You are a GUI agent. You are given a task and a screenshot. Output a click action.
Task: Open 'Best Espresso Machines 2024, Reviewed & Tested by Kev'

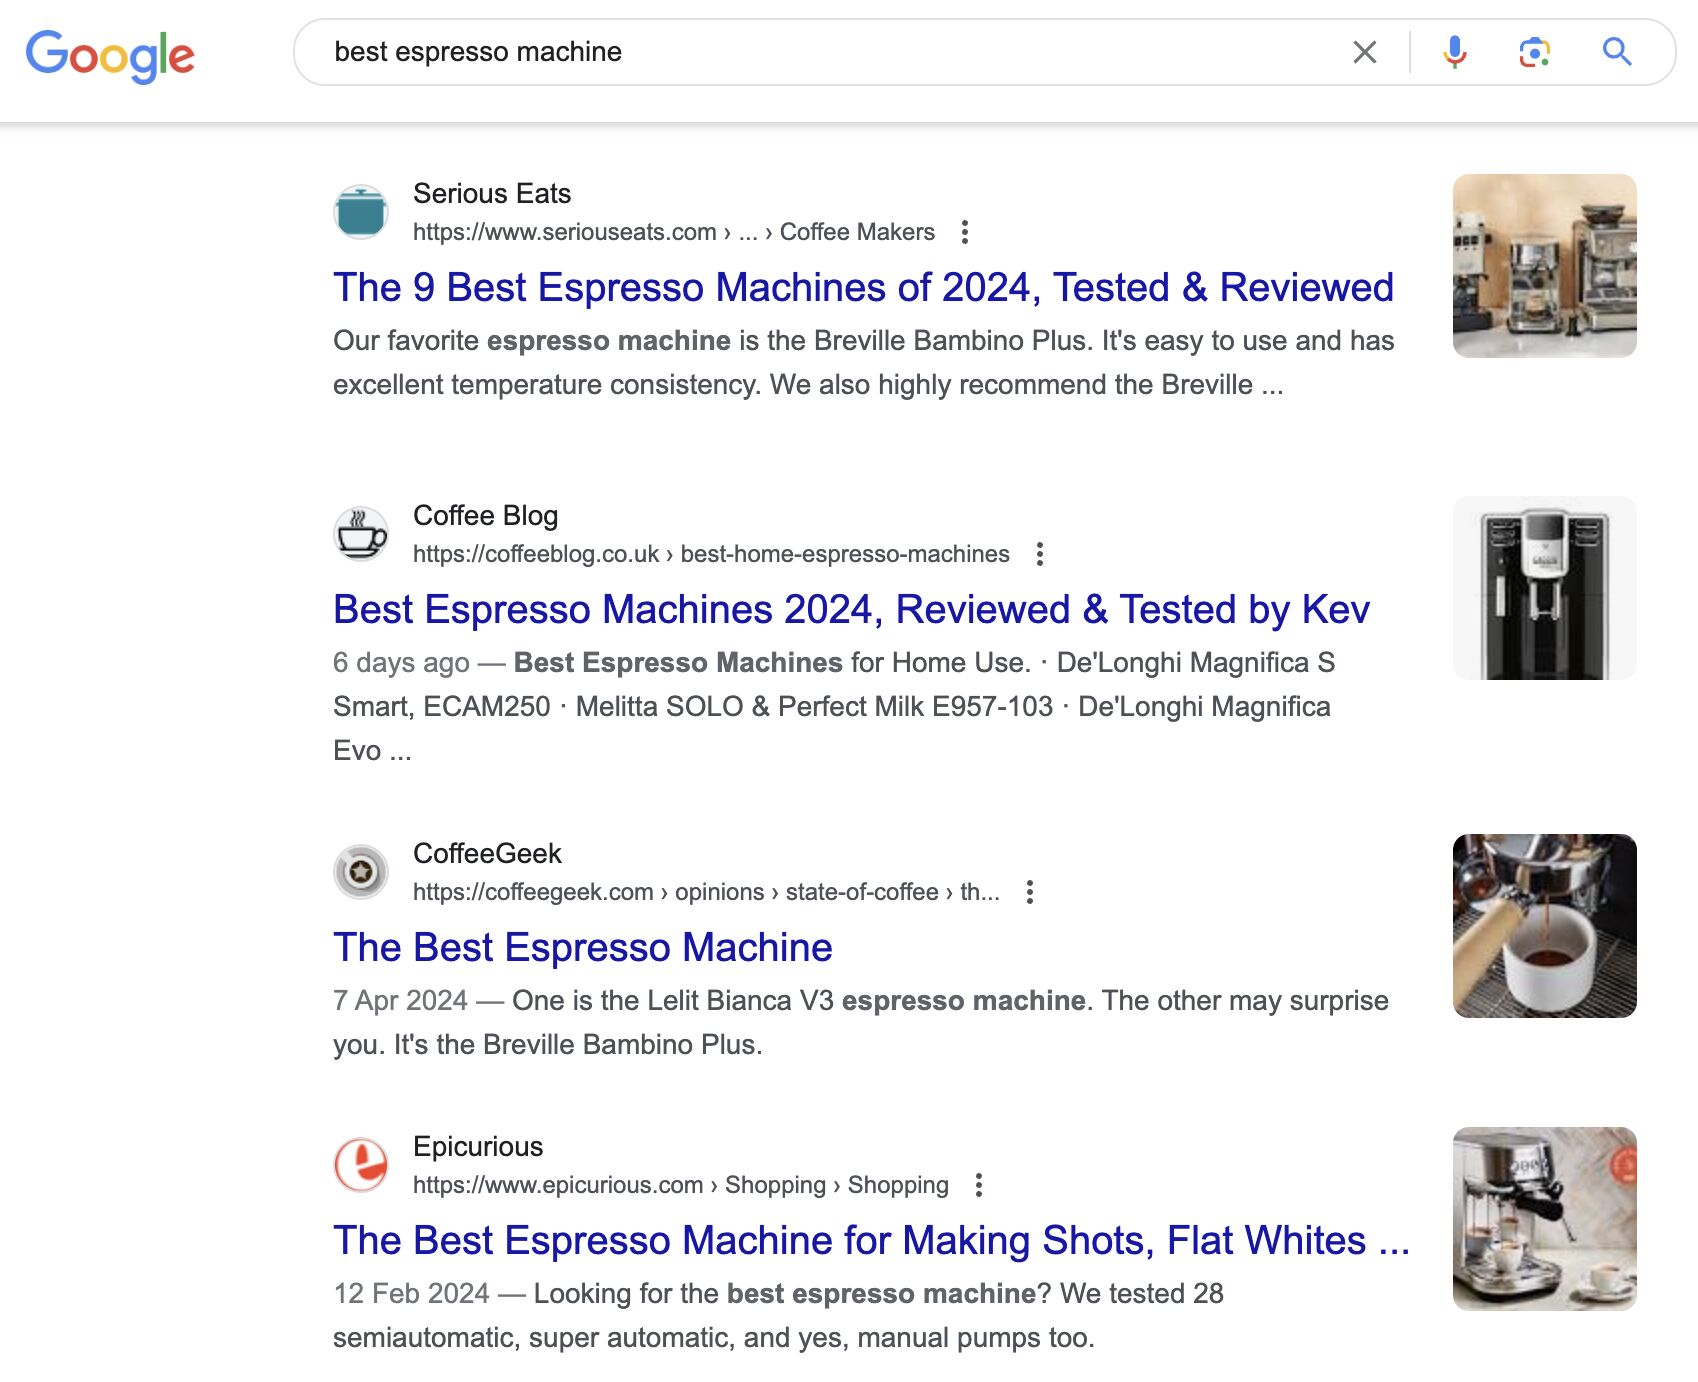tap(853, 609)
